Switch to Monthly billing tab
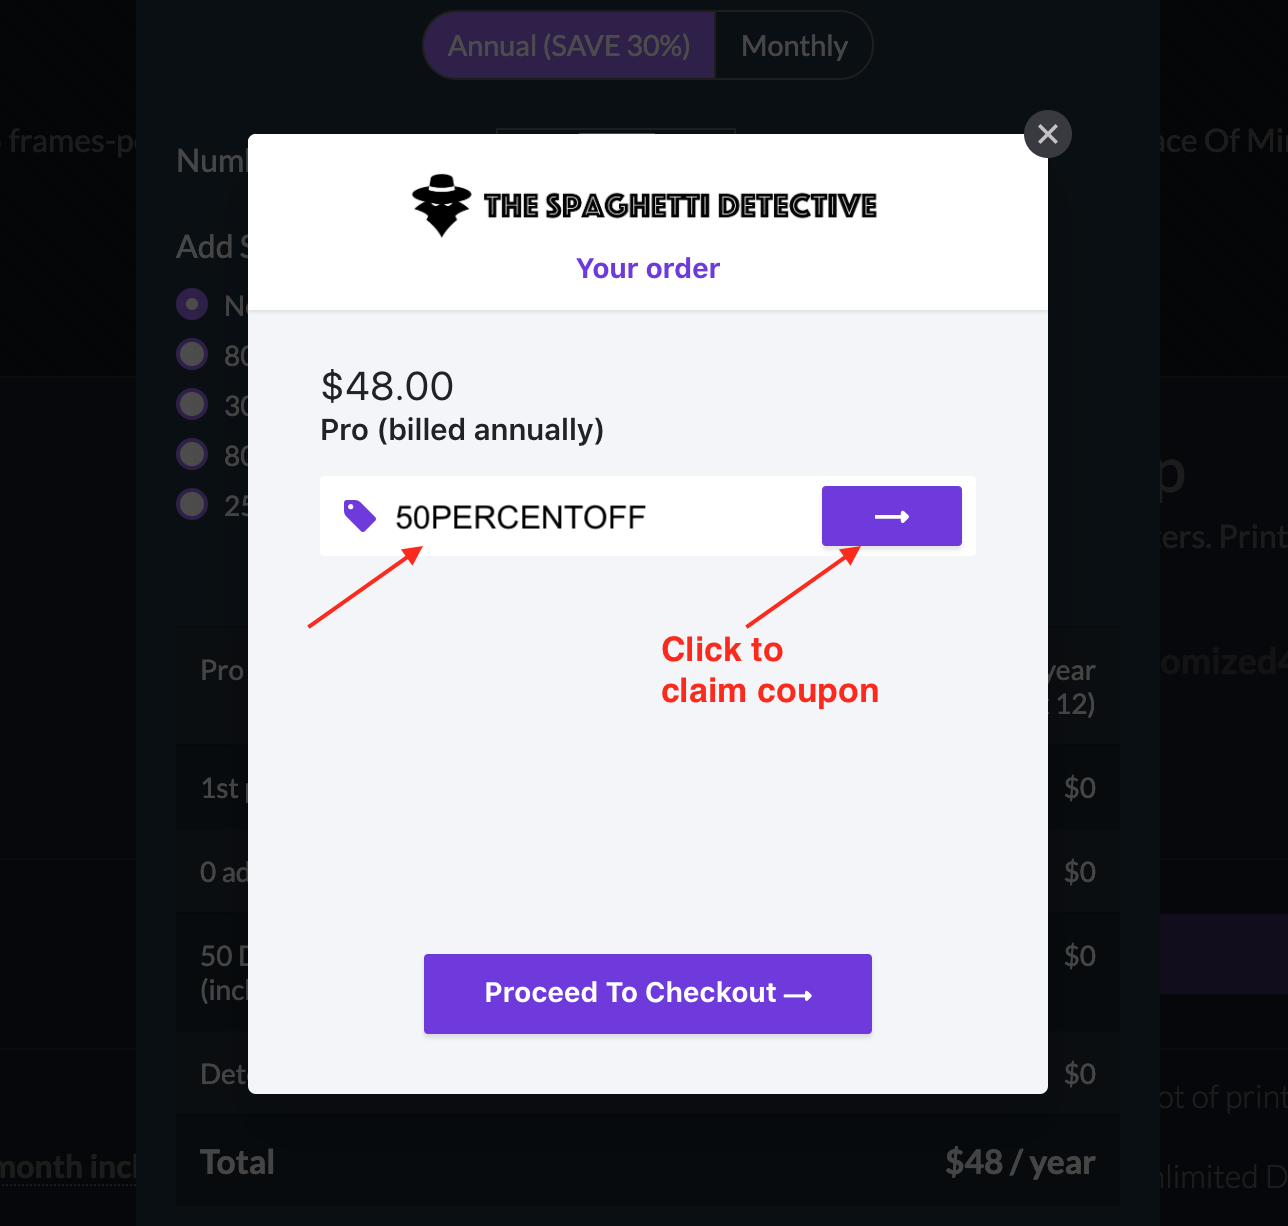 (x=794, y=46)
